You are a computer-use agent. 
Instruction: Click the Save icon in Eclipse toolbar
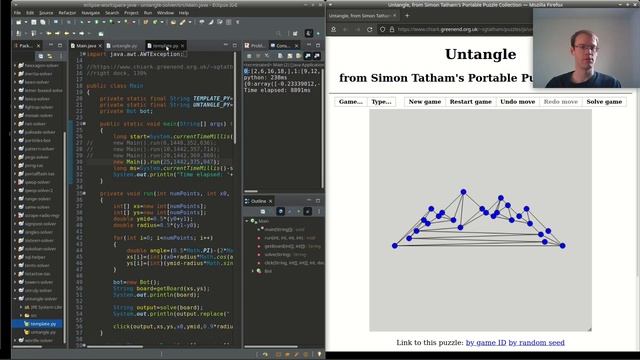34,22
